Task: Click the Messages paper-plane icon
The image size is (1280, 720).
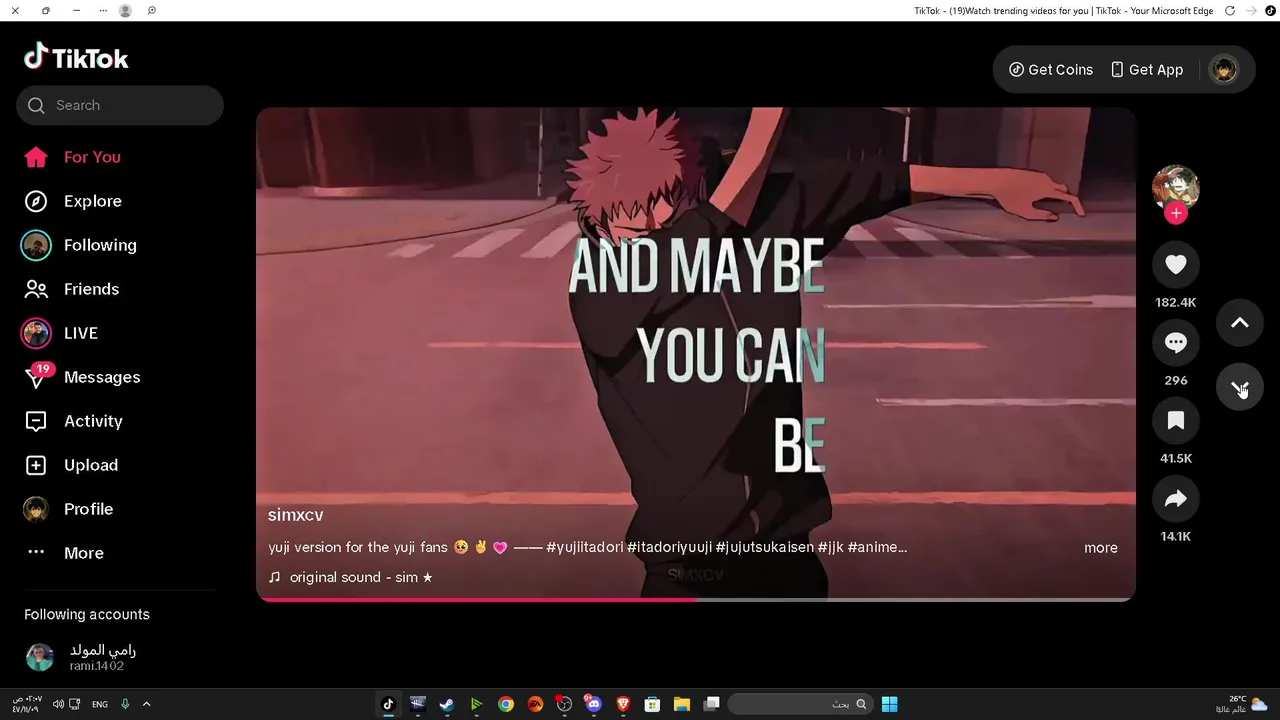Action: pyautogui.click(x=35, y=380)
